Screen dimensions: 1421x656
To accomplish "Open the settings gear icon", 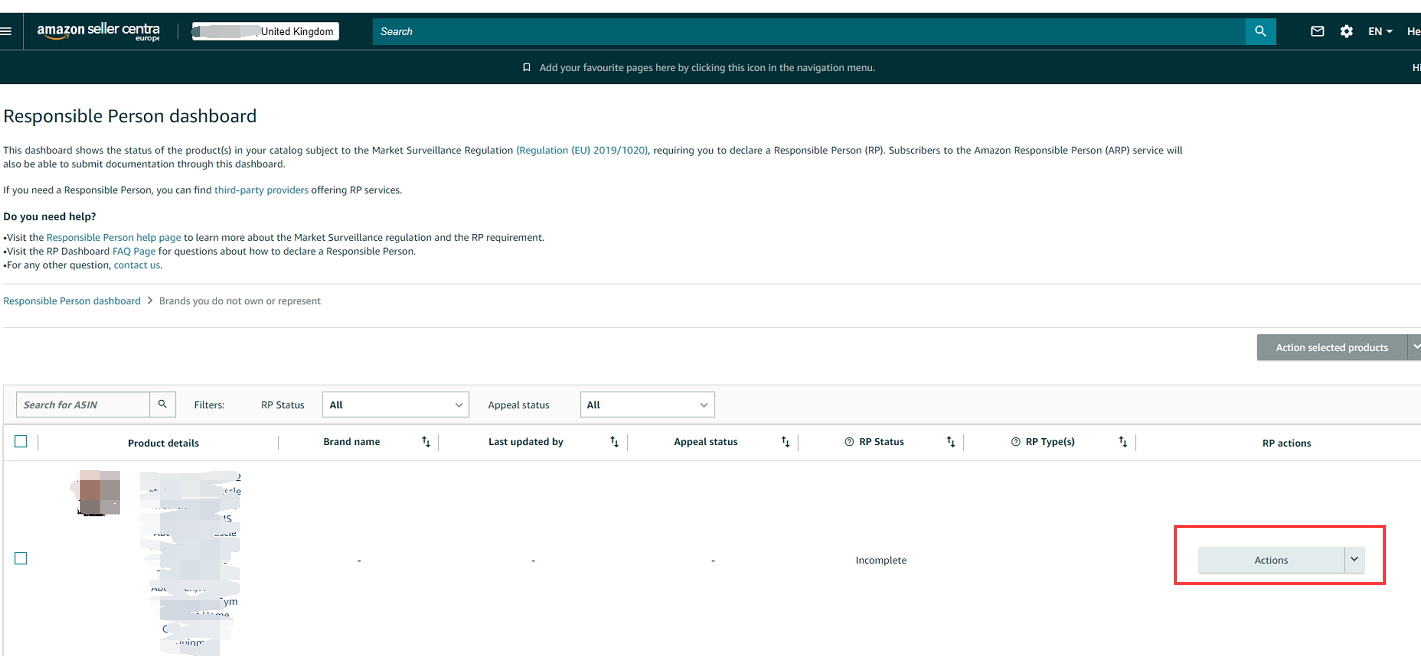I will coord(1346,31).
